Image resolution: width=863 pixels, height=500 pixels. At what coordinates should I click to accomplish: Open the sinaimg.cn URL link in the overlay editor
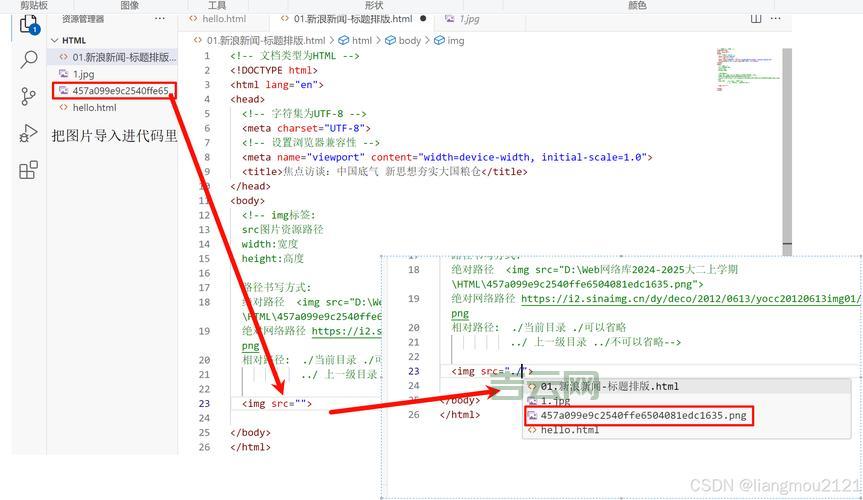coord(690,298)
